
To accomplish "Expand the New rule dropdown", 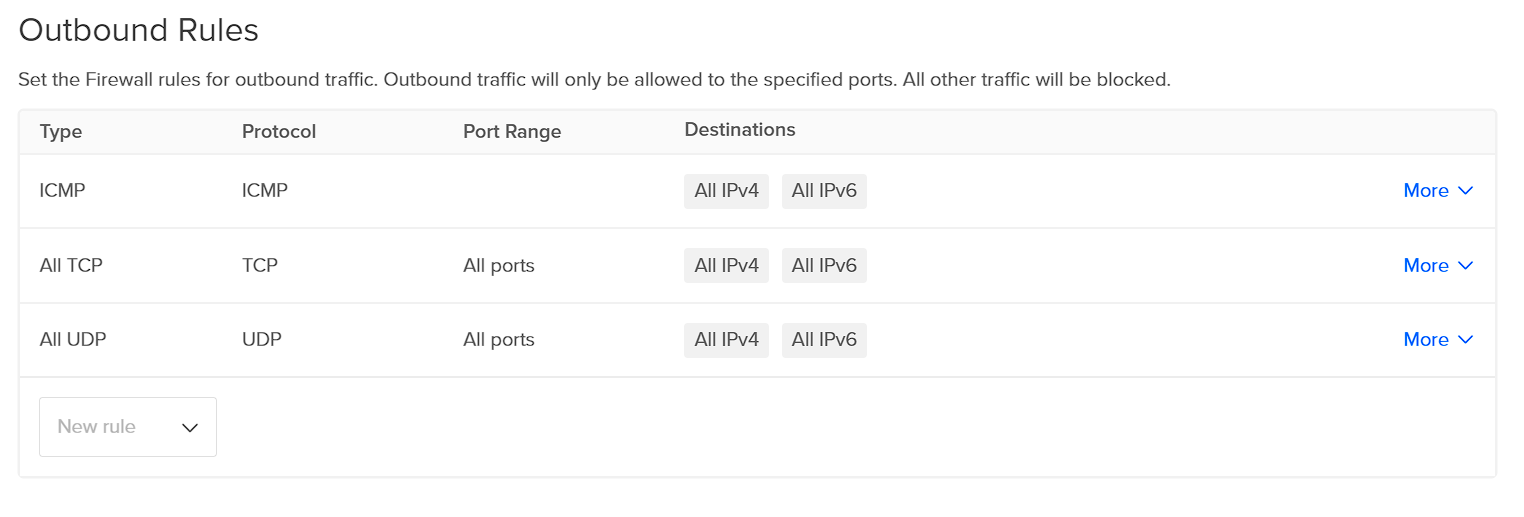I will 128,427.
